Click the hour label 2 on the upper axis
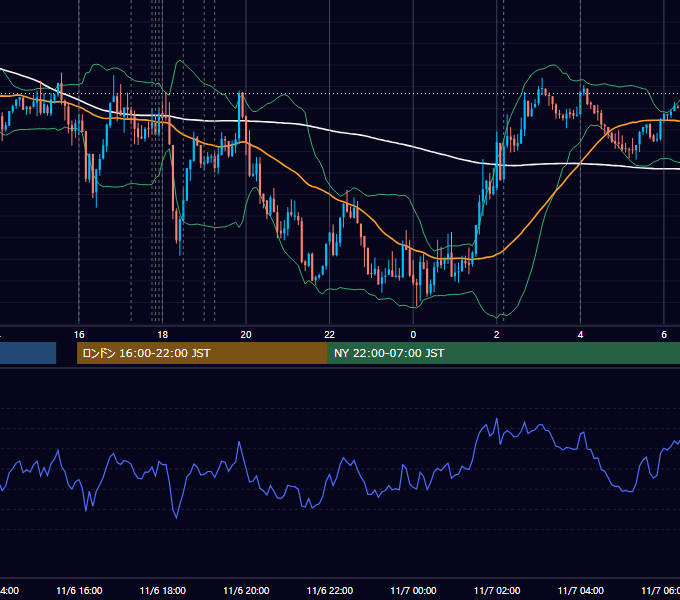680x600 pixels. [x=497, y=335]
